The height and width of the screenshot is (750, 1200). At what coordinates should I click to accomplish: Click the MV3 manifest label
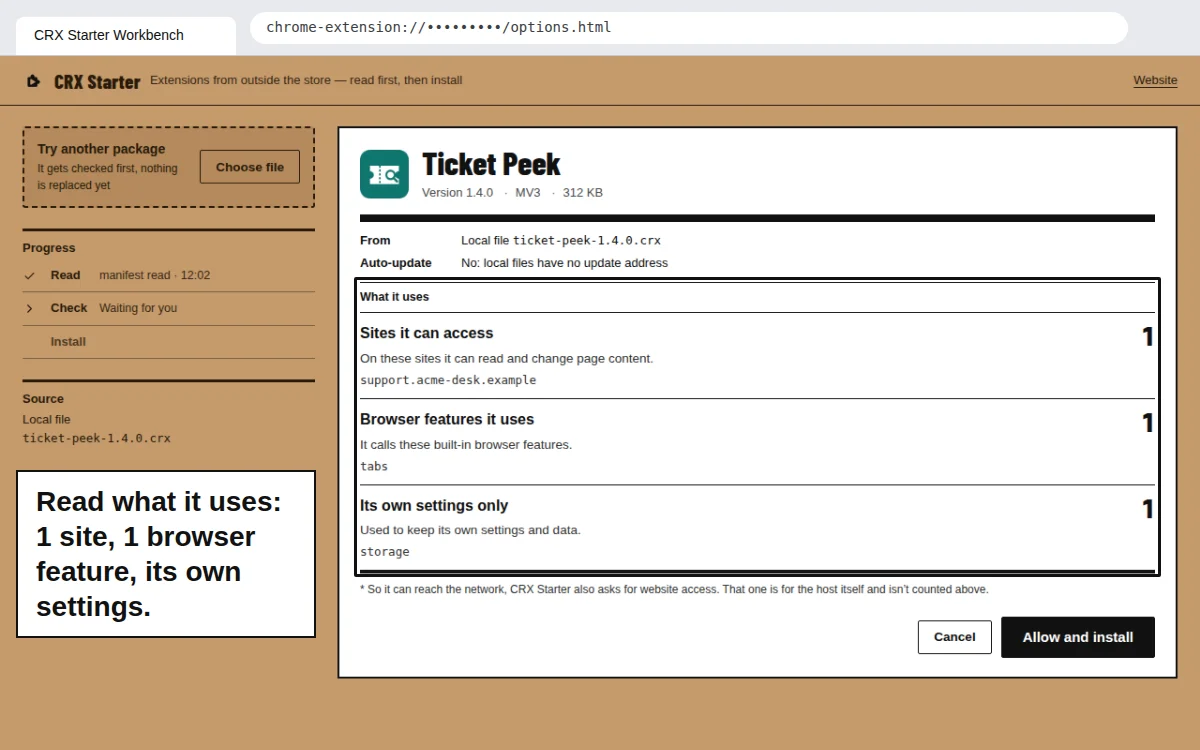[528, 192]
